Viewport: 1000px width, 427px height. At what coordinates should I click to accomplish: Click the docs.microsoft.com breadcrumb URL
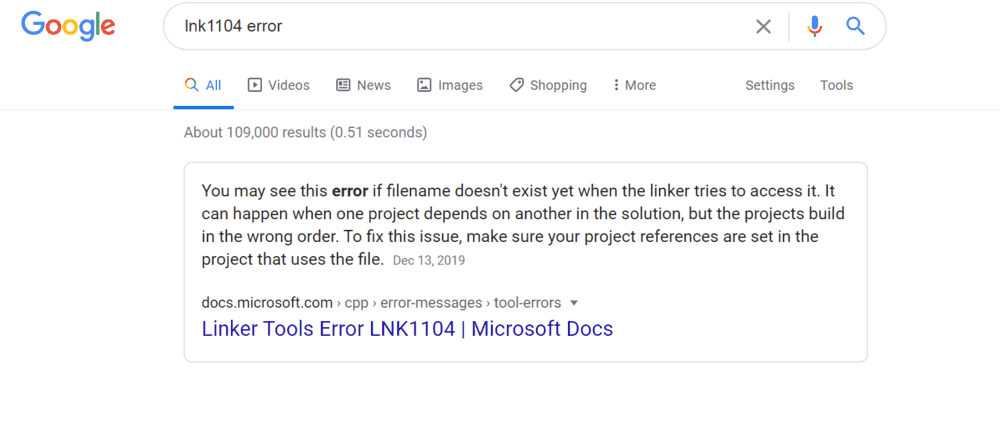(x=266, y=303)
